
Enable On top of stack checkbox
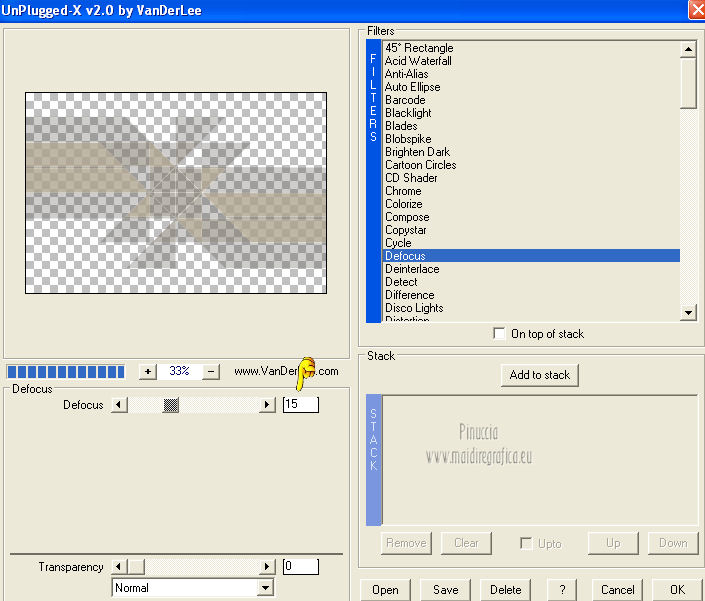tap(499, 334)
